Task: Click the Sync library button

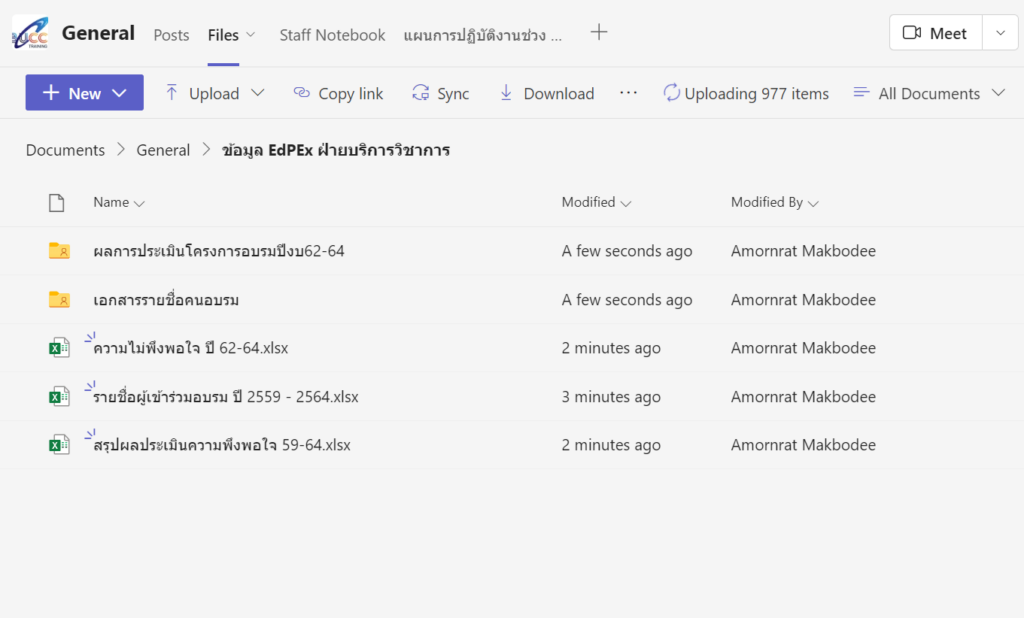Action: coord(440,93)
